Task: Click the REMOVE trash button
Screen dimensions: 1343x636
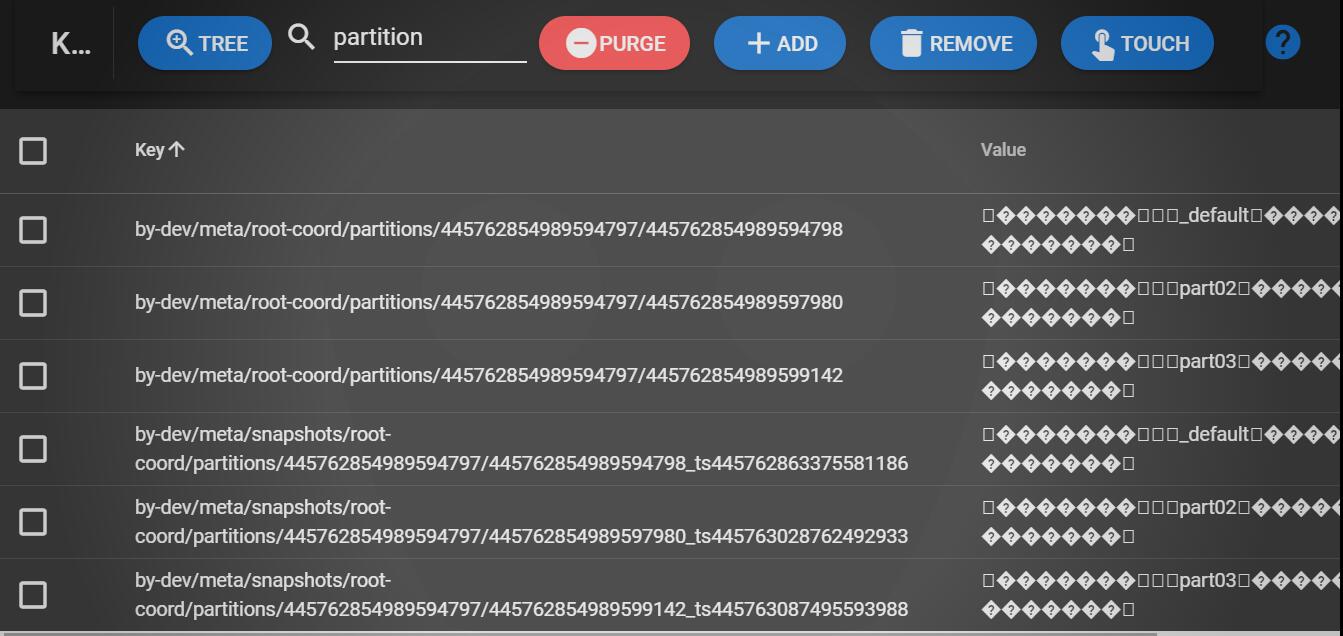Action: click(953, 43)
